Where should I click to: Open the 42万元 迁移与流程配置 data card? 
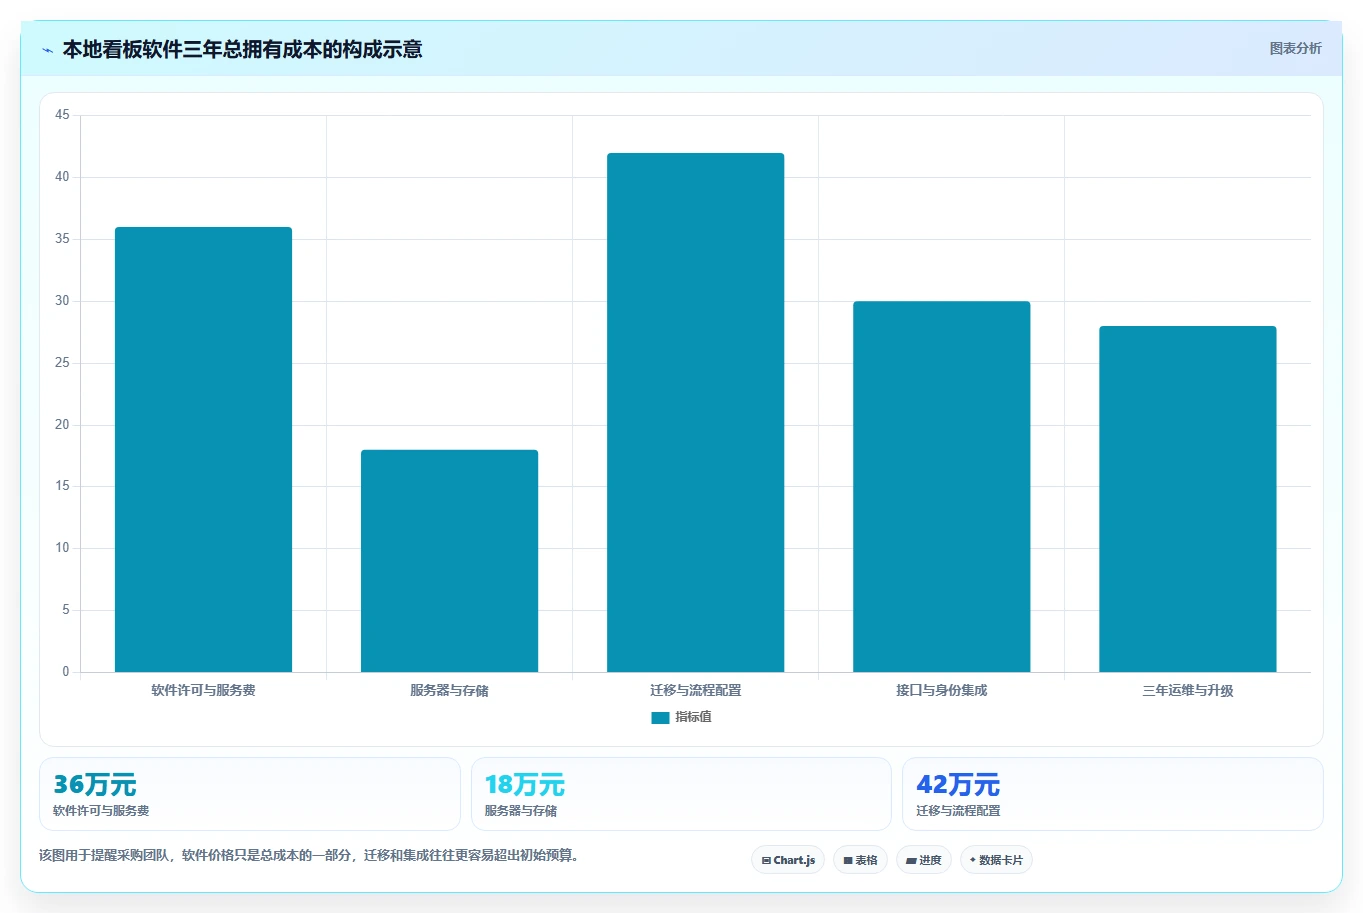[x=1112, y=794]
